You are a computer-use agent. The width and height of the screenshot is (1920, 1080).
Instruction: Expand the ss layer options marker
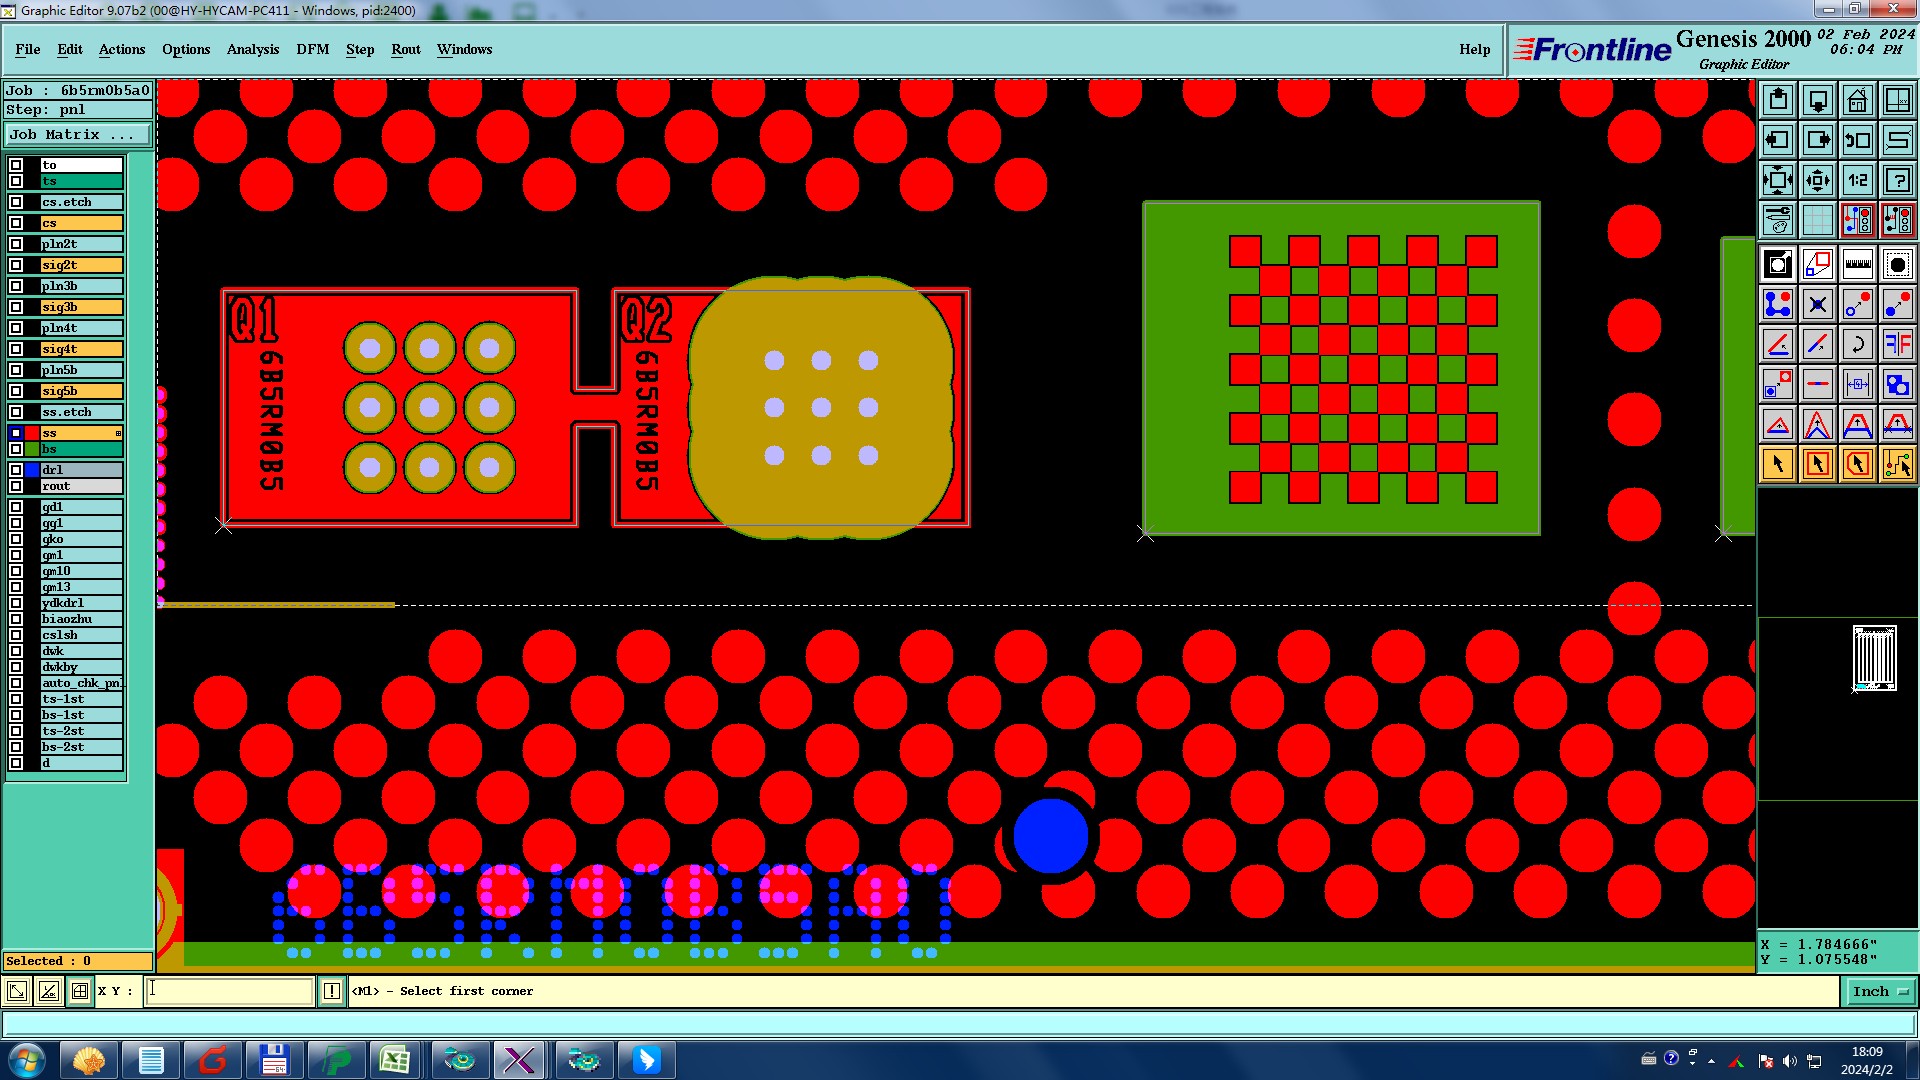118,433
